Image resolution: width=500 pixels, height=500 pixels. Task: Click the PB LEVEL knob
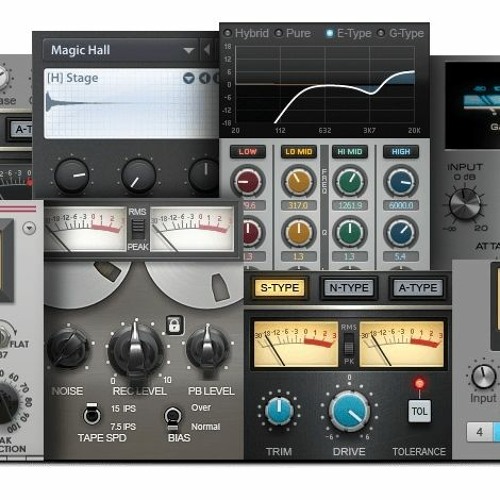[x=207, y=348]
